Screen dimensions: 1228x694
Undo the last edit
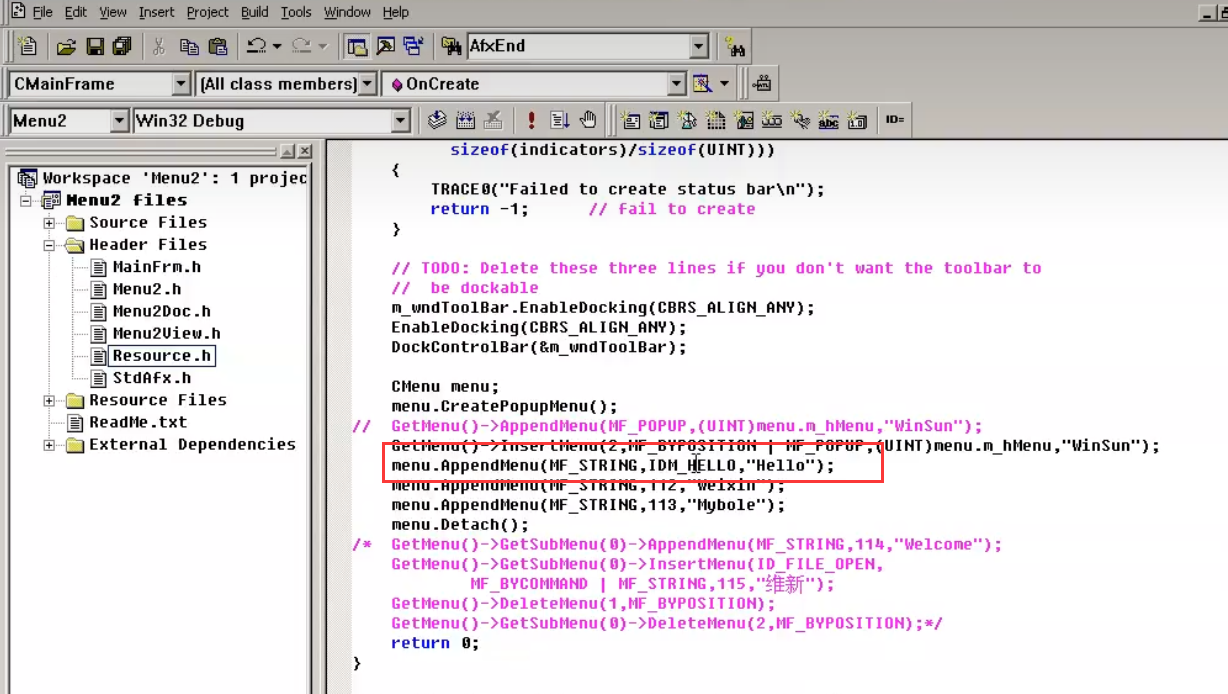tap(256, 46)
